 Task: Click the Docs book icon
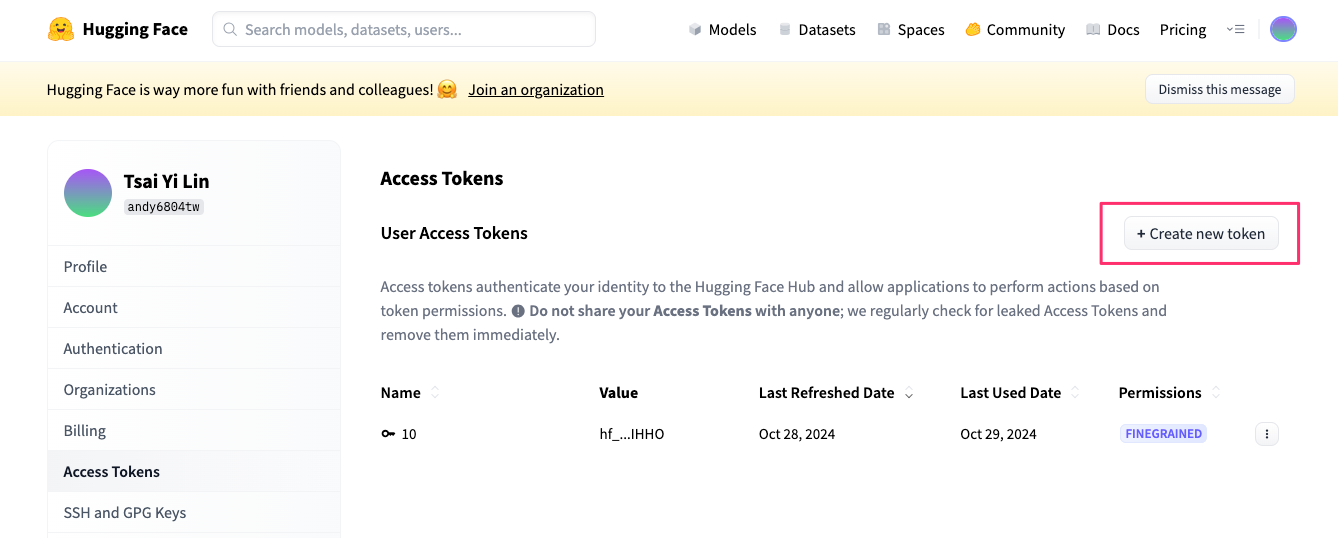pos(1093,30)
